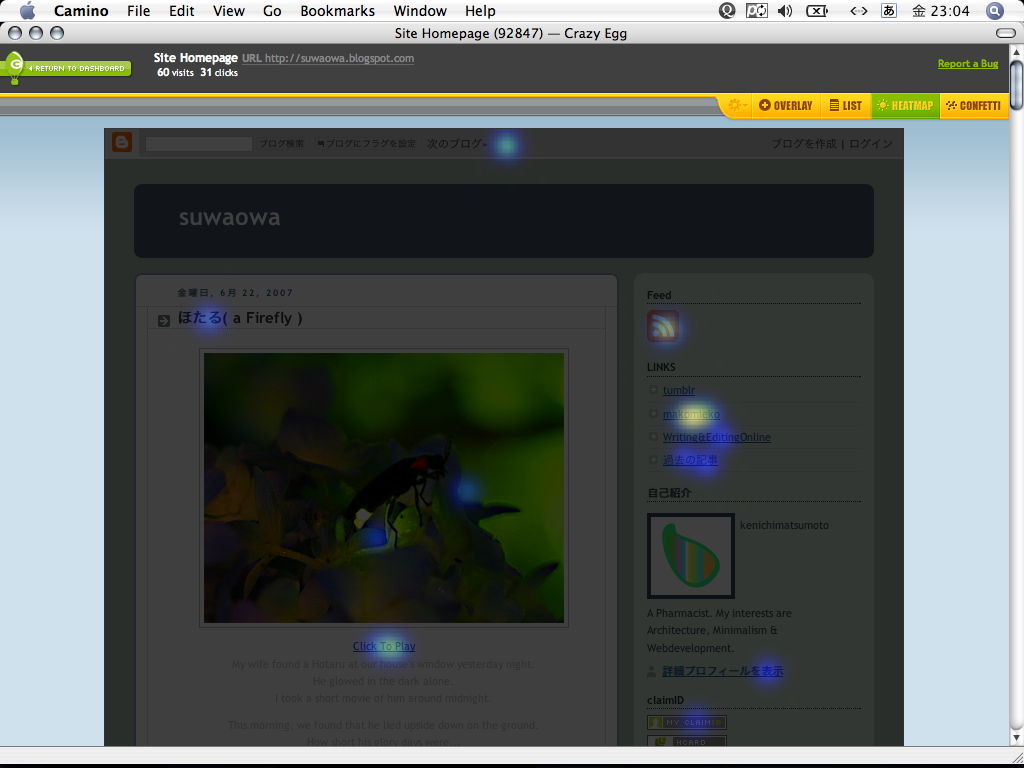Open the Help menu
The width and height of the screenshot is (1024, 768).
(x=480, y=10)
